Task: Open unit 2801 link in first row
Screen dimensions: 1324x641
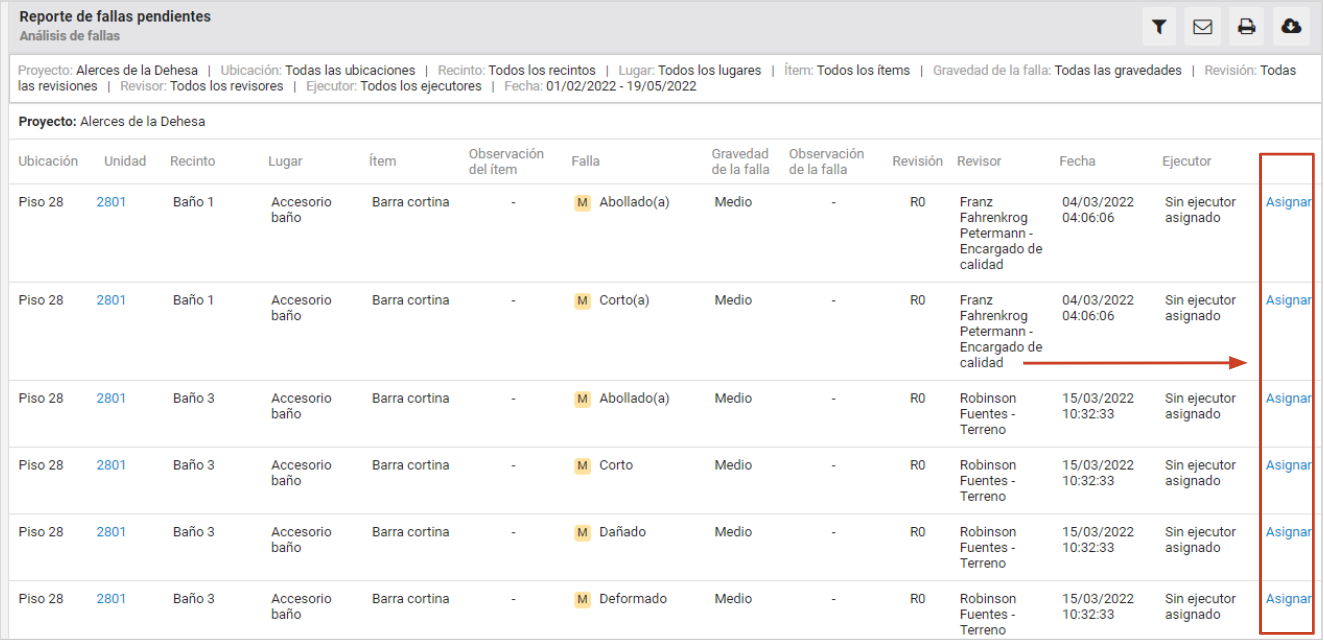Action: click(111, 202)
